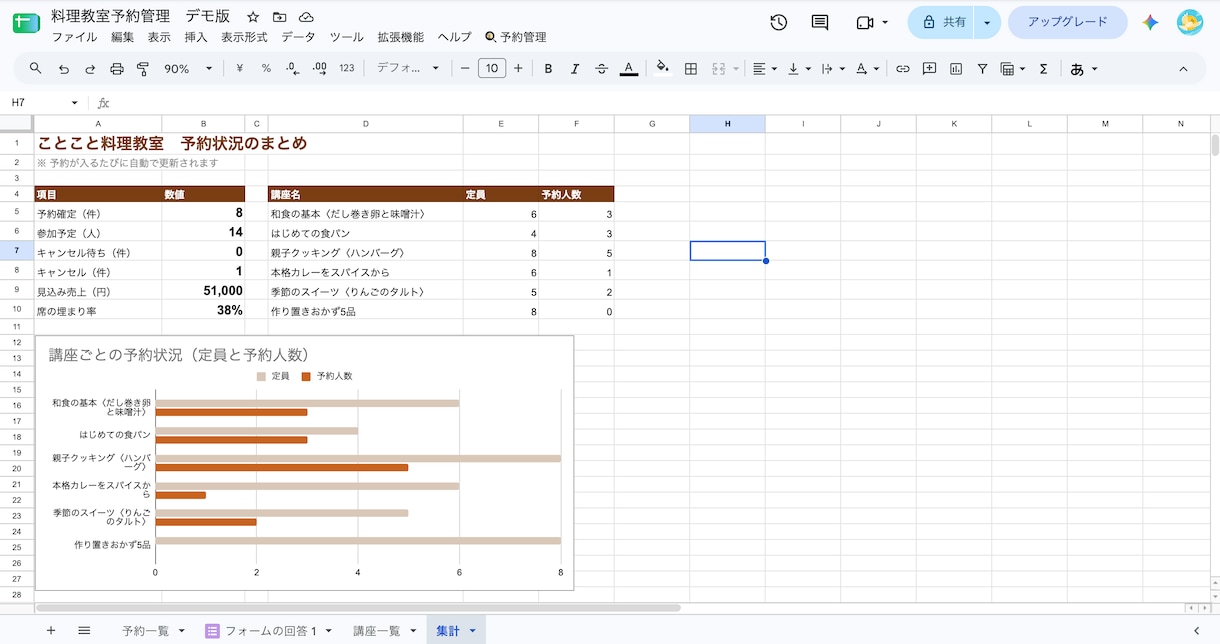Undo the last action
Screen dimensions: 1220x644
click(64, 69)
